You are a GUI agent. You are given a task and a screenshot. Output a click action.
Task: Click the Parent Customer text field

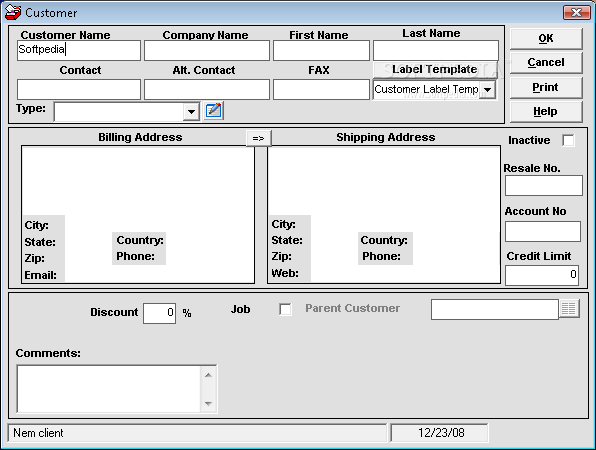[495, 309]
